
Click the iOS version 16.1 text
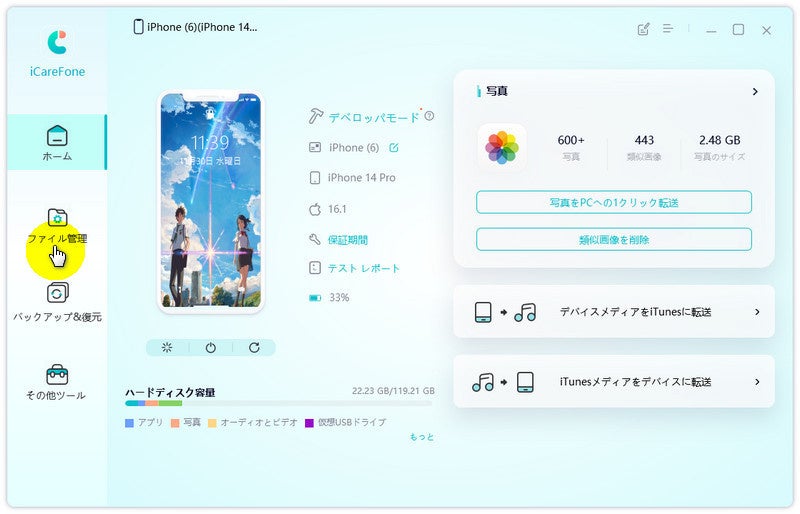pyautogui.click(x=337, y=209)
